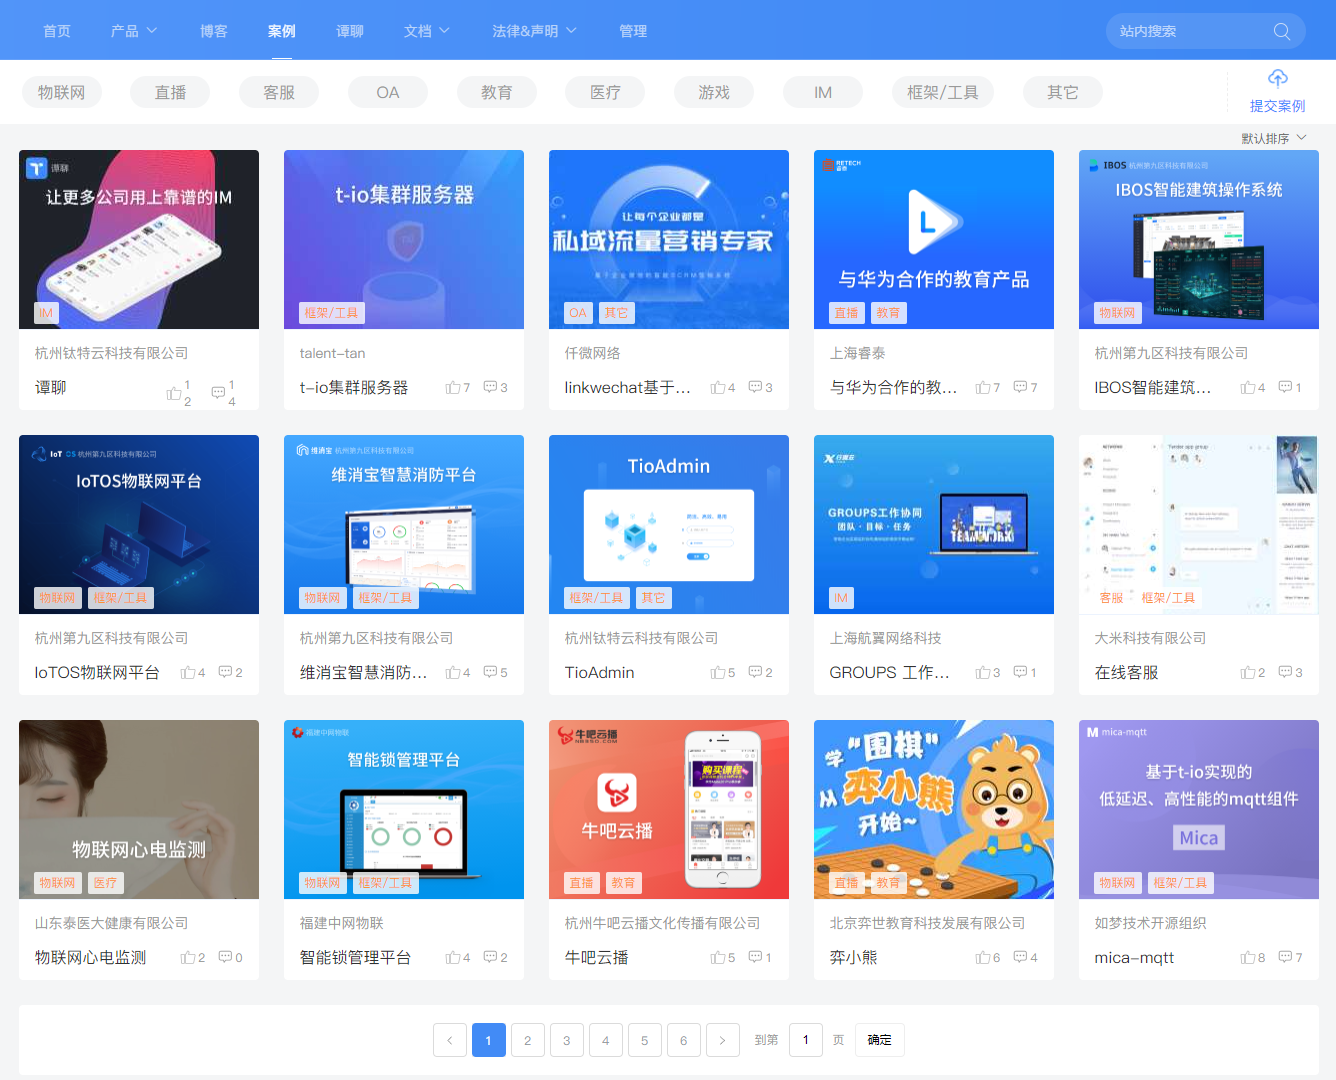The width and height of the screenshot is (1336, 1080).
Task: Filter cases by 其它 category pill
Action: coord(1063,92)
